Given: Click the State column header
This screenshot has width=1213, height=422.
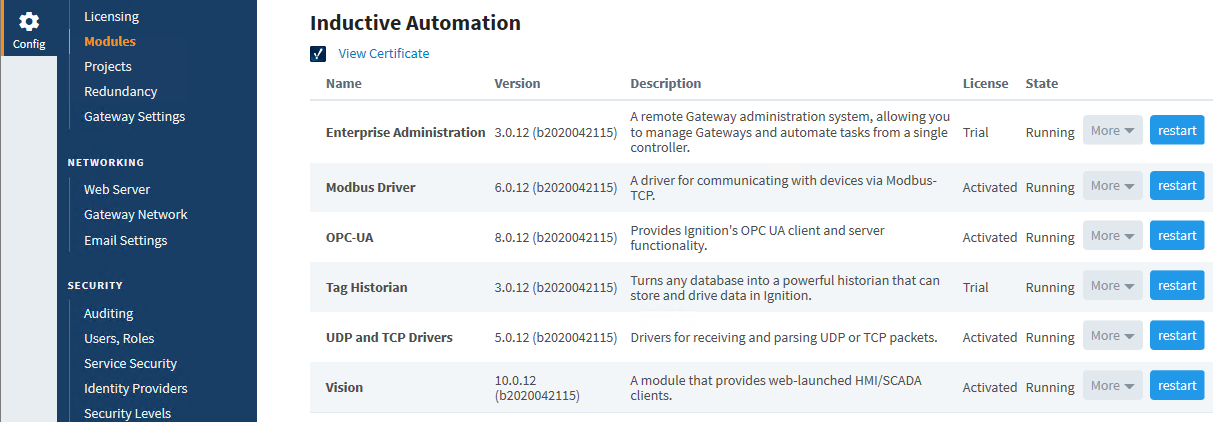Looking at the screenshot, I should (1042, 83).
